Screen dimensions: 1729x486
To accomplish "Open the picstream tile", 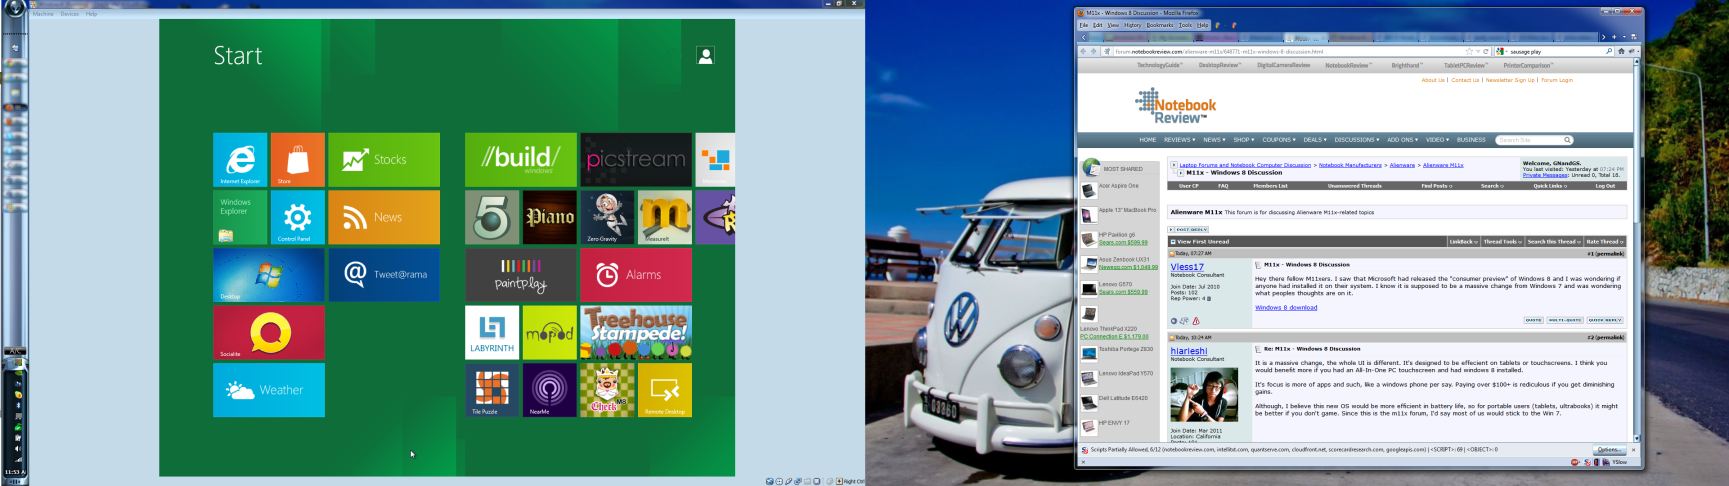I will point(636,160).
